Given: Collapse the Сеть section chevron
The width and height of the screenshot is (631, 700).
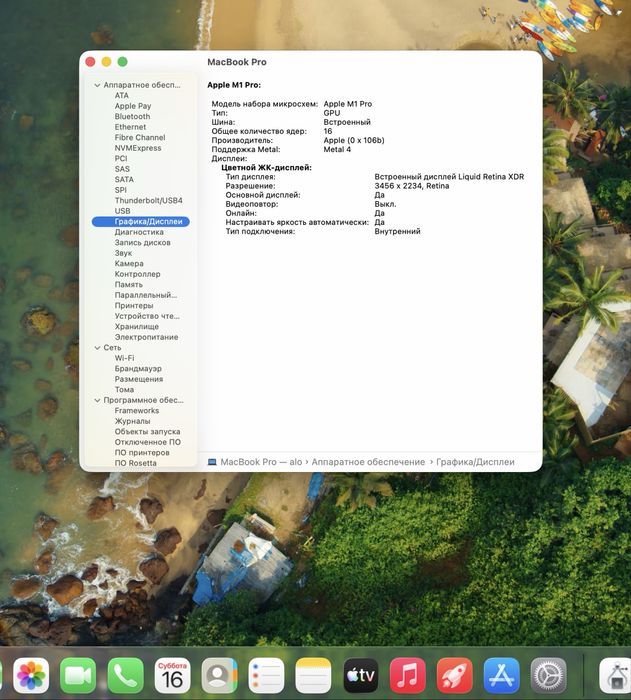Looking at the screenshot, I should pos(97,347).
